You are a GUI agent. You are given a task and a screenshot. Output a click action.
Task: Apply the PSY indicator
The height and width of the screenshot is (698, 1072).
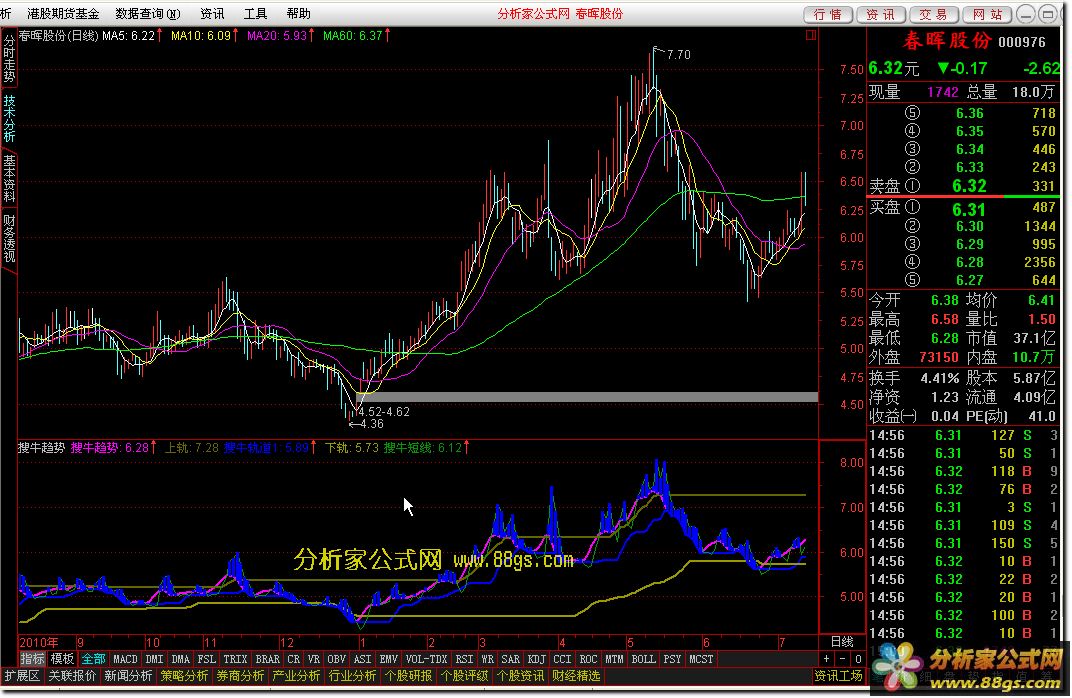click(x=672, y=659)
